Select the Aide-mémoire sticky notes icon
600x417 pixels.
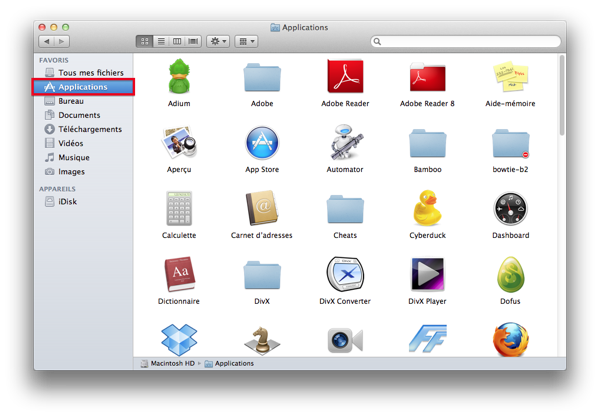(x=511, y=76)
